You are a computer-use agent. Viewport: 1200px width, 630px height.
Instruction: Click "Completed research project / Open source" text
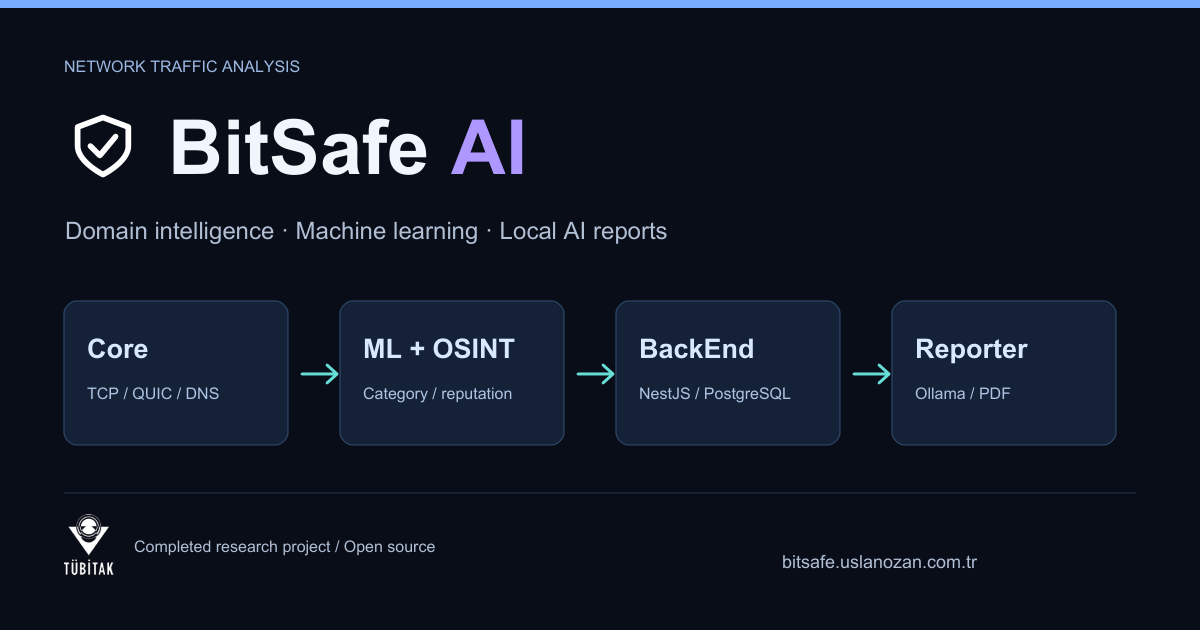(x=285, y=547)
